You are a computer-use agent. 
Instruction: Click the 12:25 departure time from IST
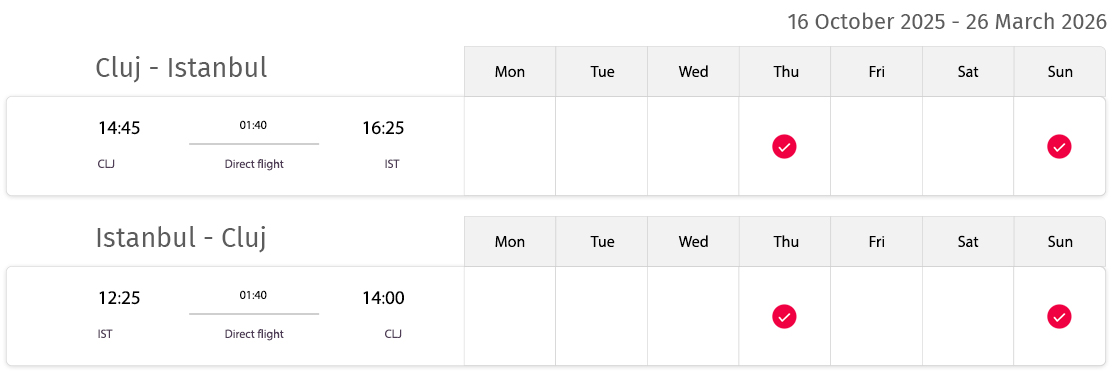click(x=119, y=298)
